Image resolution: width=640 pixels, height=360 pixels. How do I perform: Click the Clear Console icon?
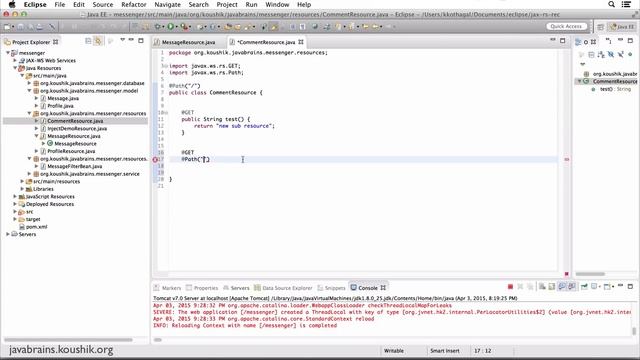click(542, 287)
